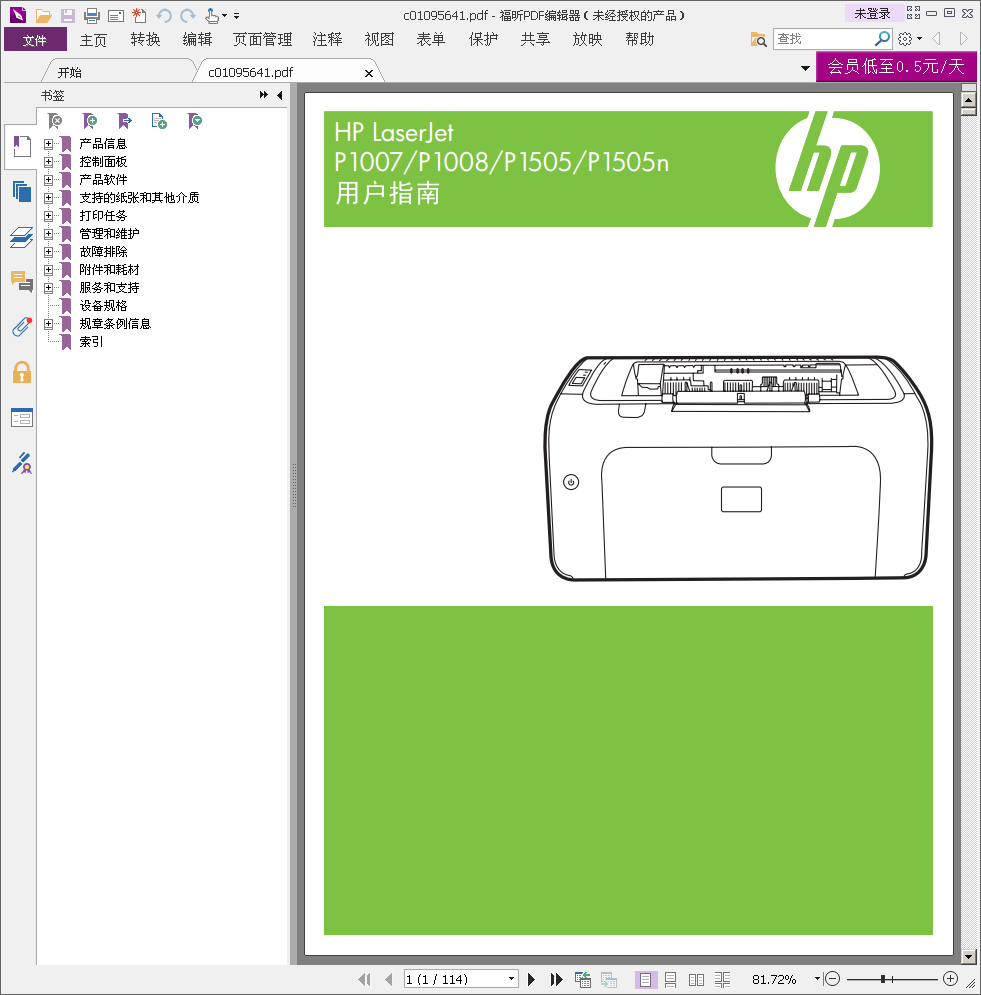Go to the last page

click(556, 979)
